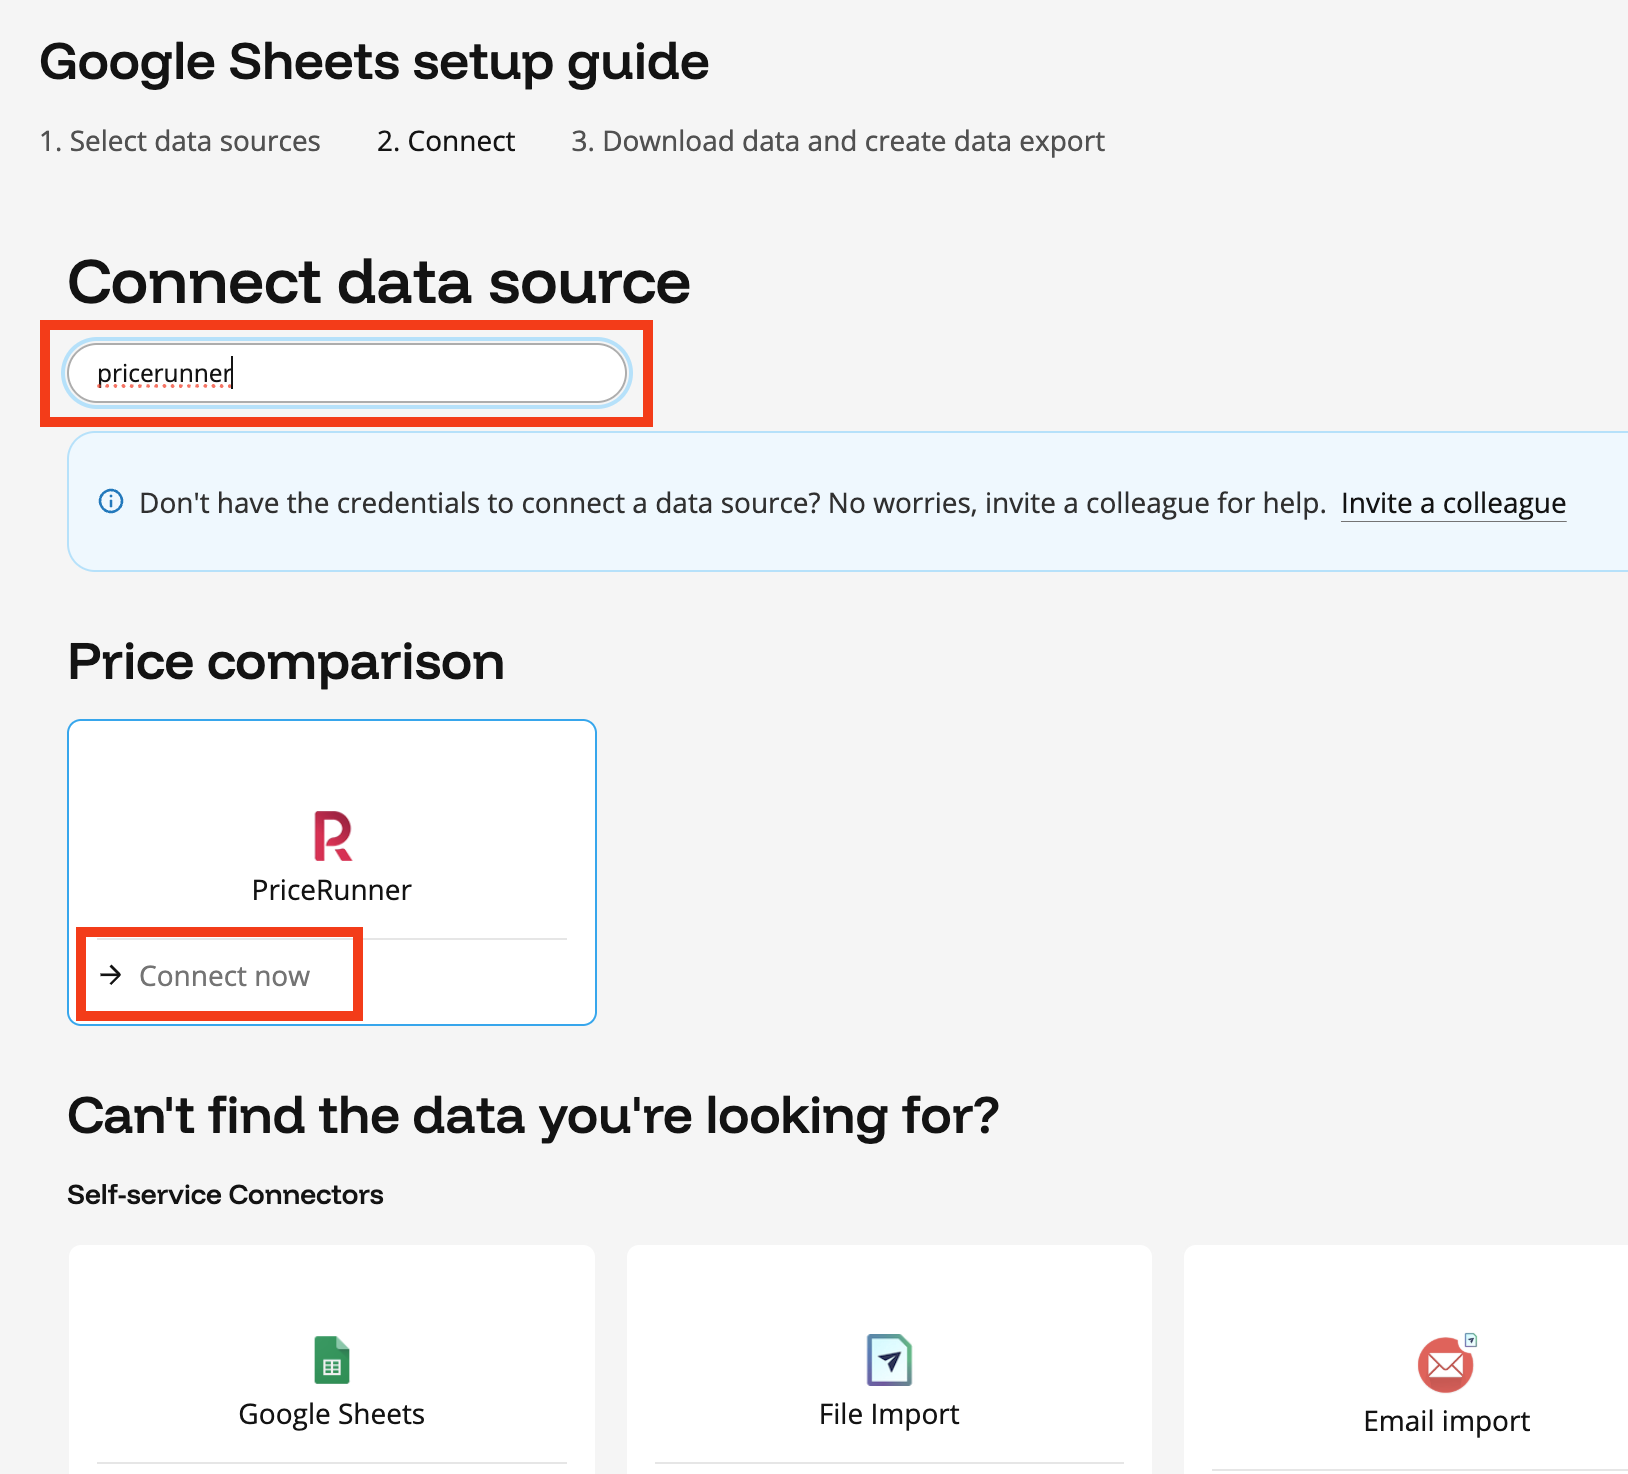The width and height of the screenshot is (1628, 1474).
Task: Click the red Email import envelope icon
Action: [x=1445, y=1365]
